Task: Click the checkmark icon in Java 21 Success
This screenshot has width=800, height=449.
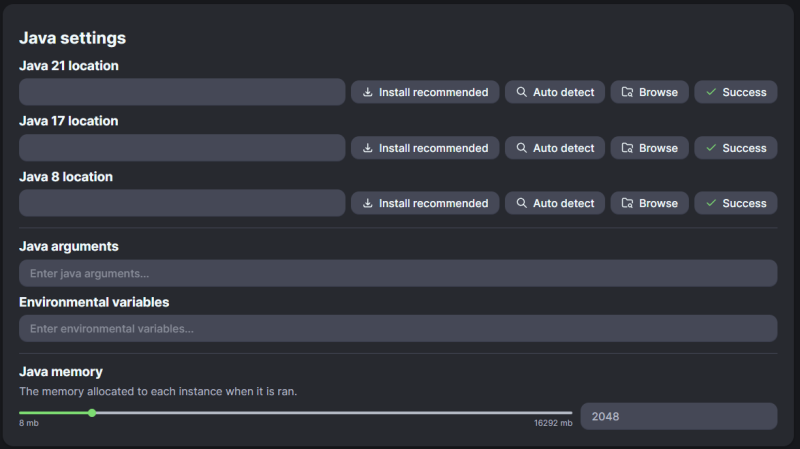Action: [x=711, y=92]
